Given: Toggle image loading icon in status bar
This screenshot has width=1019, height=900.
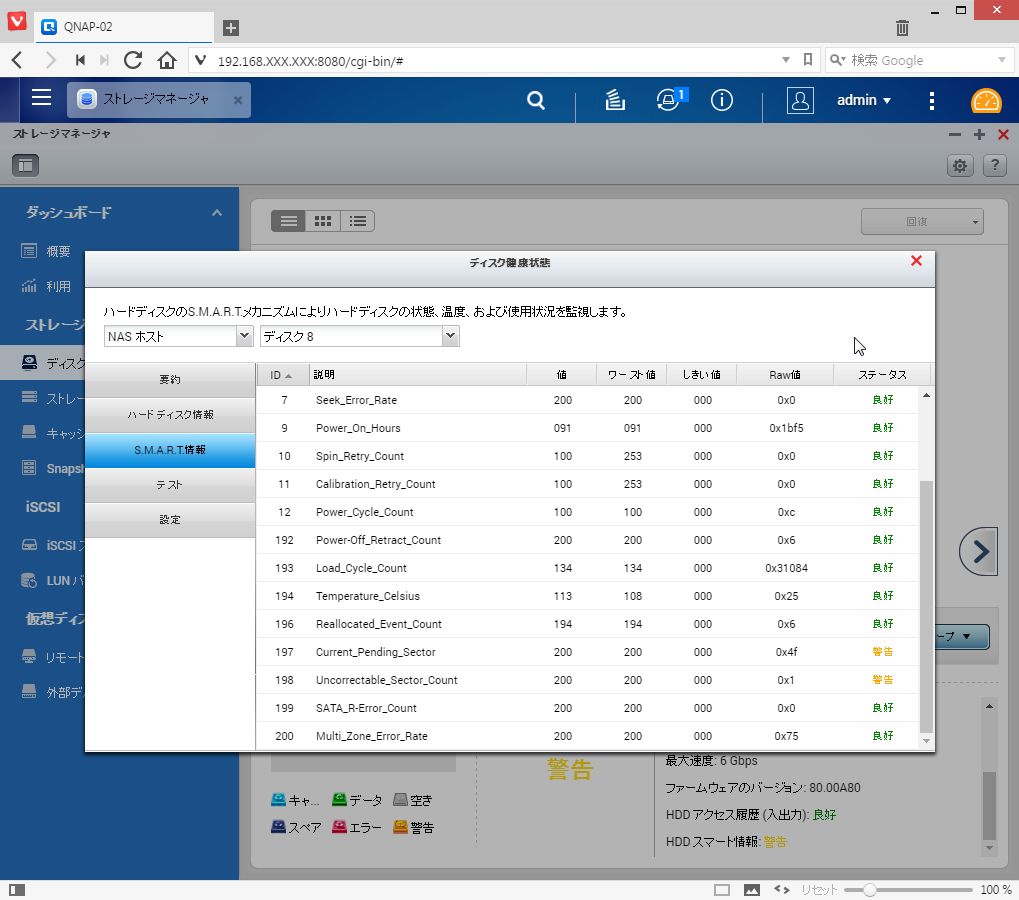Looking at the screenshot, I should (752, 890).
